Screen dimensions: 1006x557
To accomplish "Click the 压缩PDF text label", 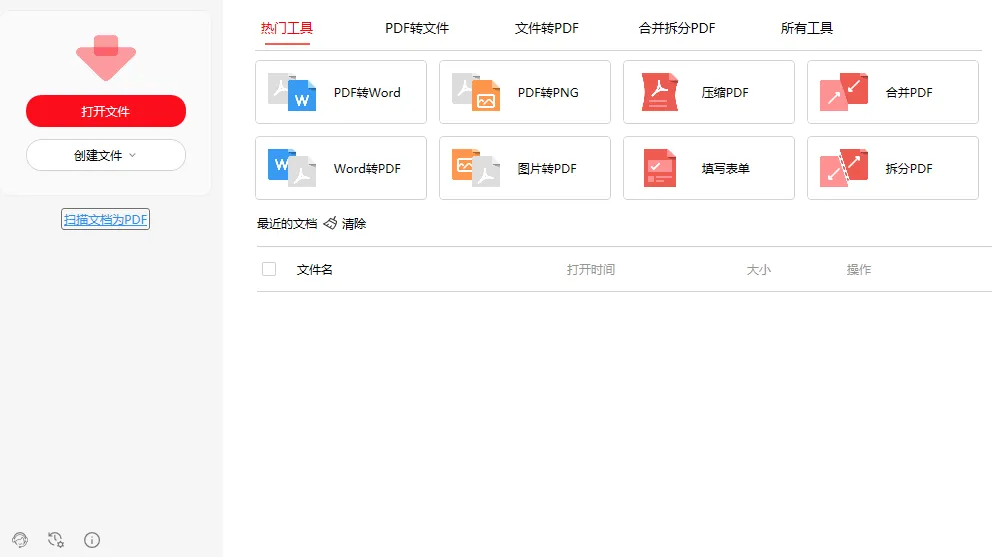I will [725, 92].
